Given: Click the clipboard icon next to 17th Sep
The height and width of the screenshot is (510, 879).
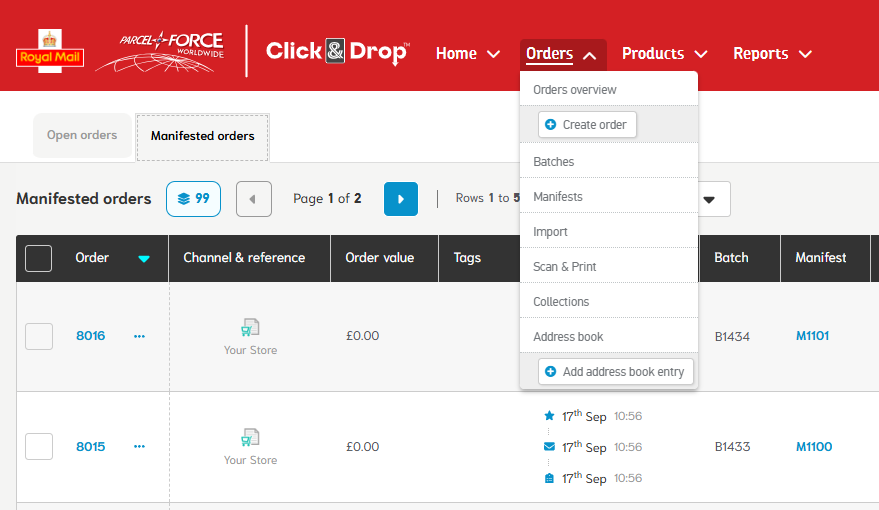Looking at the screenshot, I should pyautogui.click(x=549, y=478).
